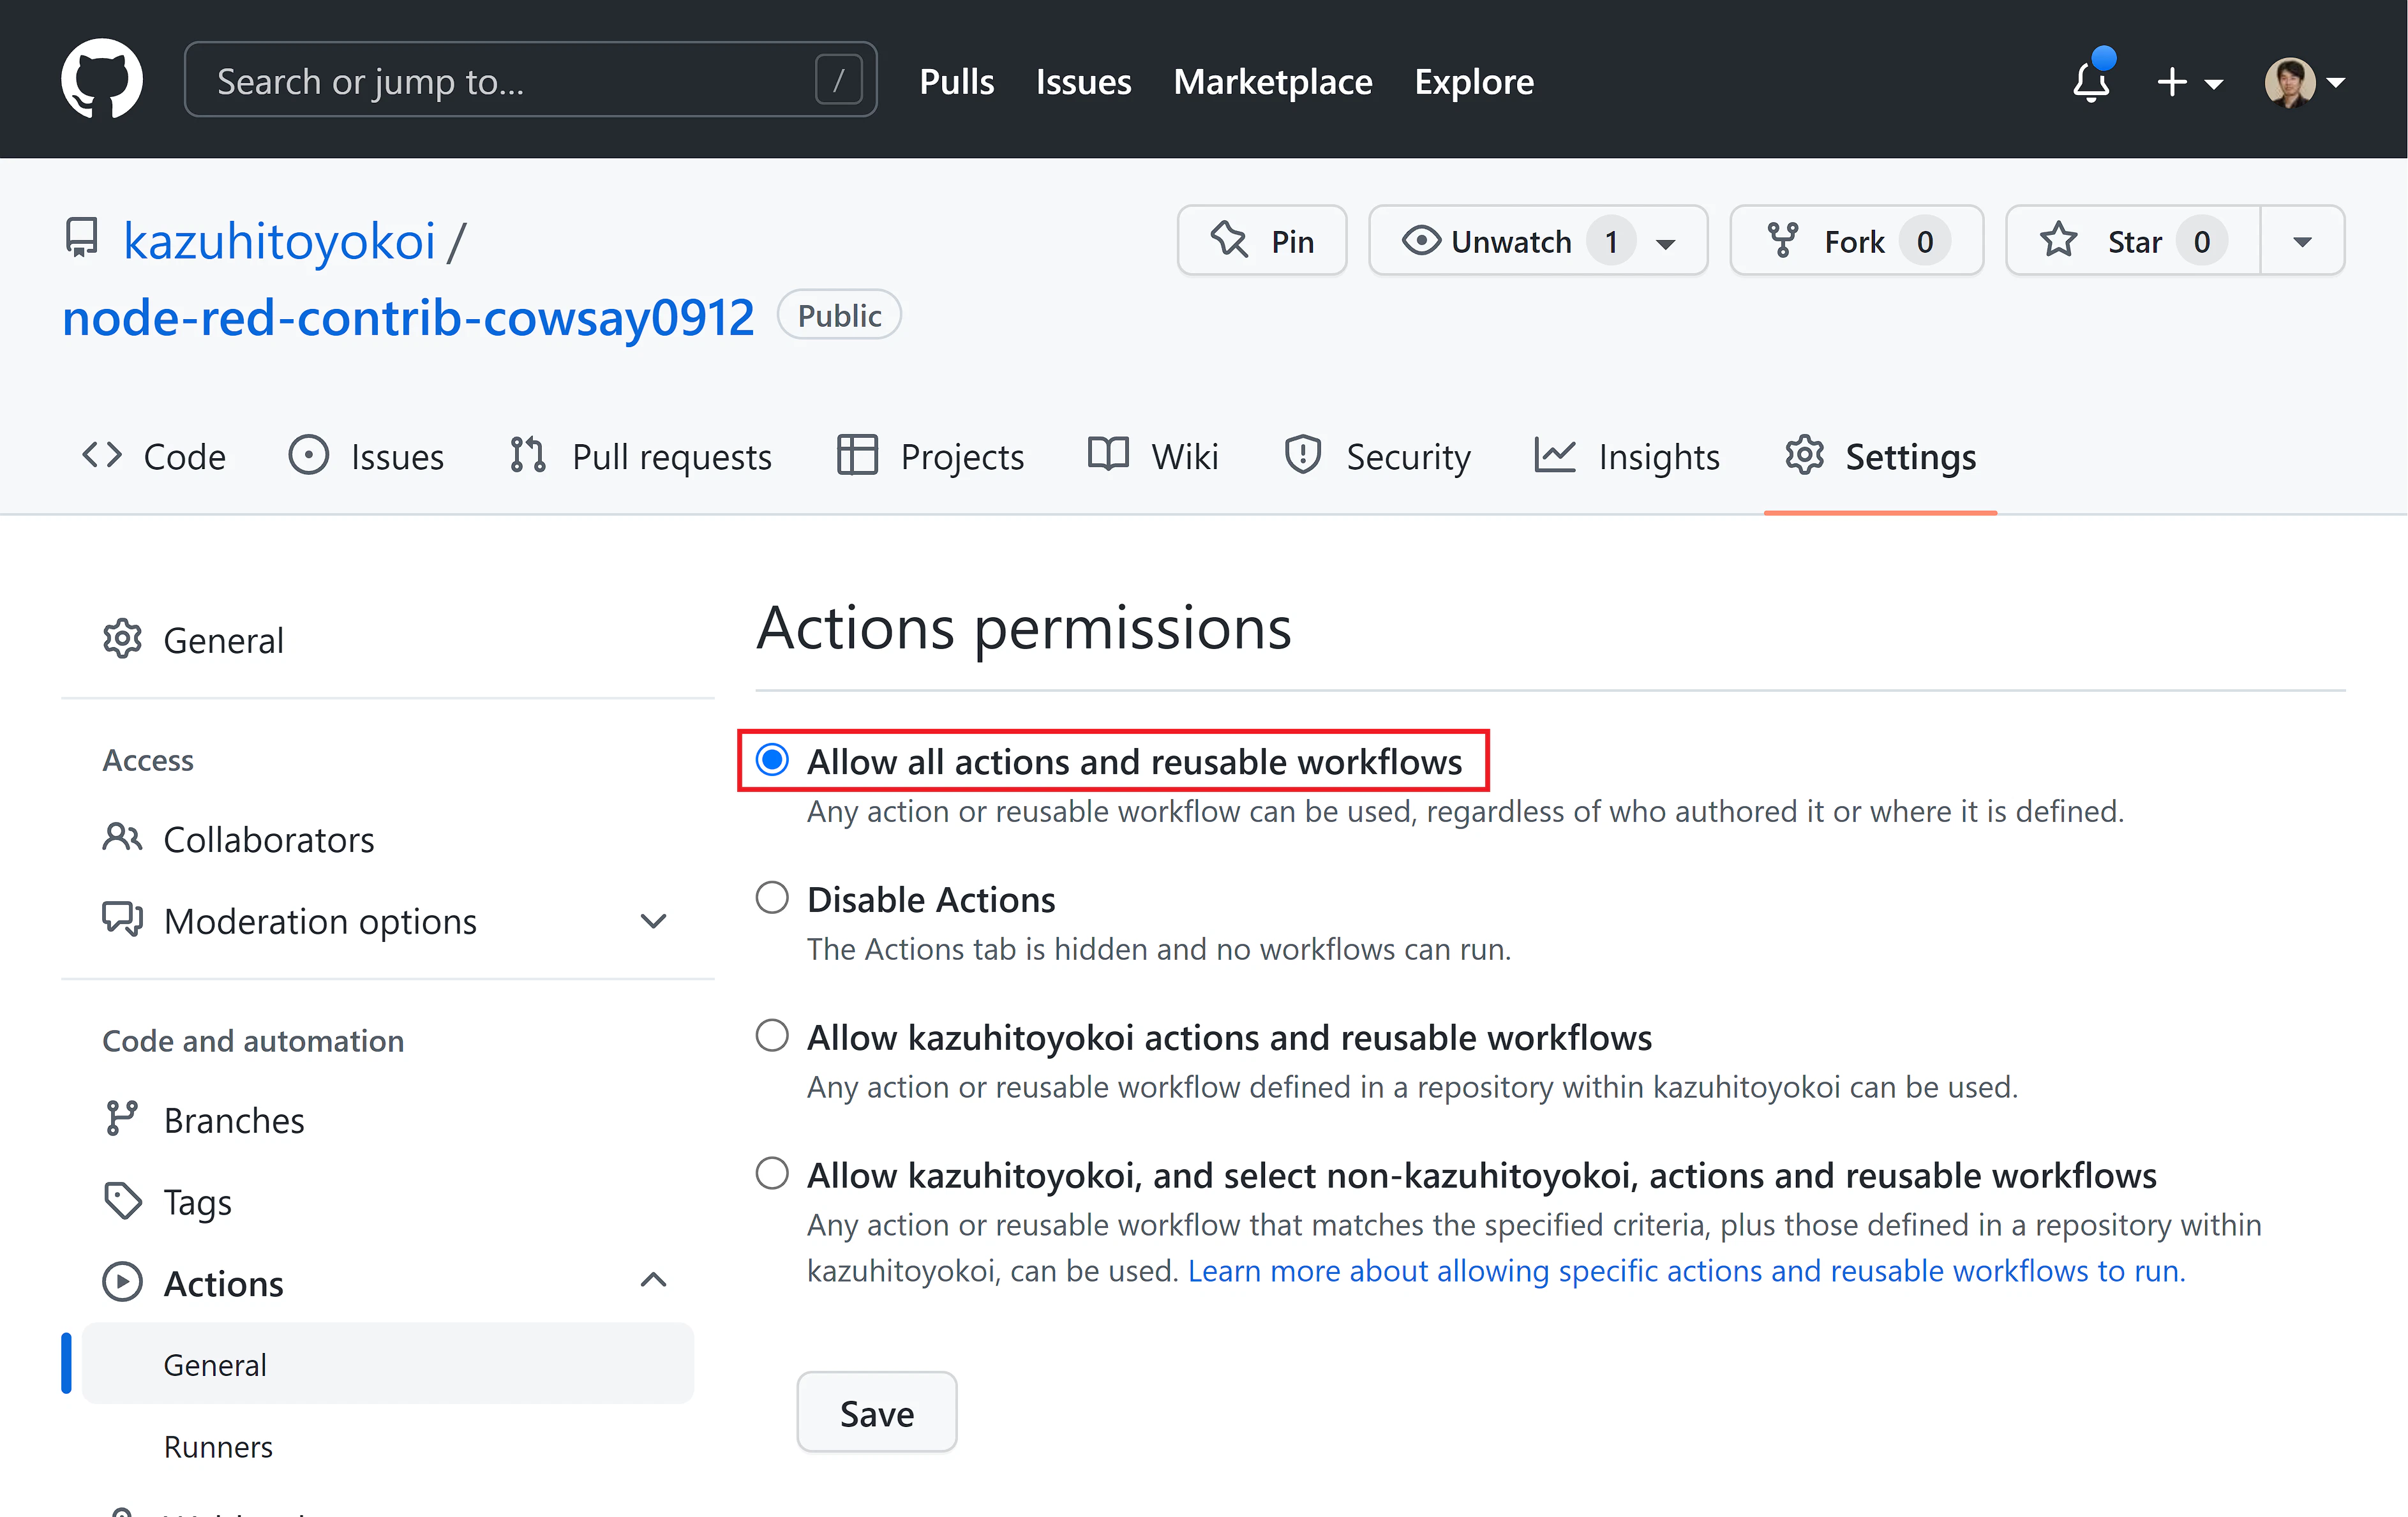
Task: Open the GitHub home logo
Action: (x=102, y=79)
